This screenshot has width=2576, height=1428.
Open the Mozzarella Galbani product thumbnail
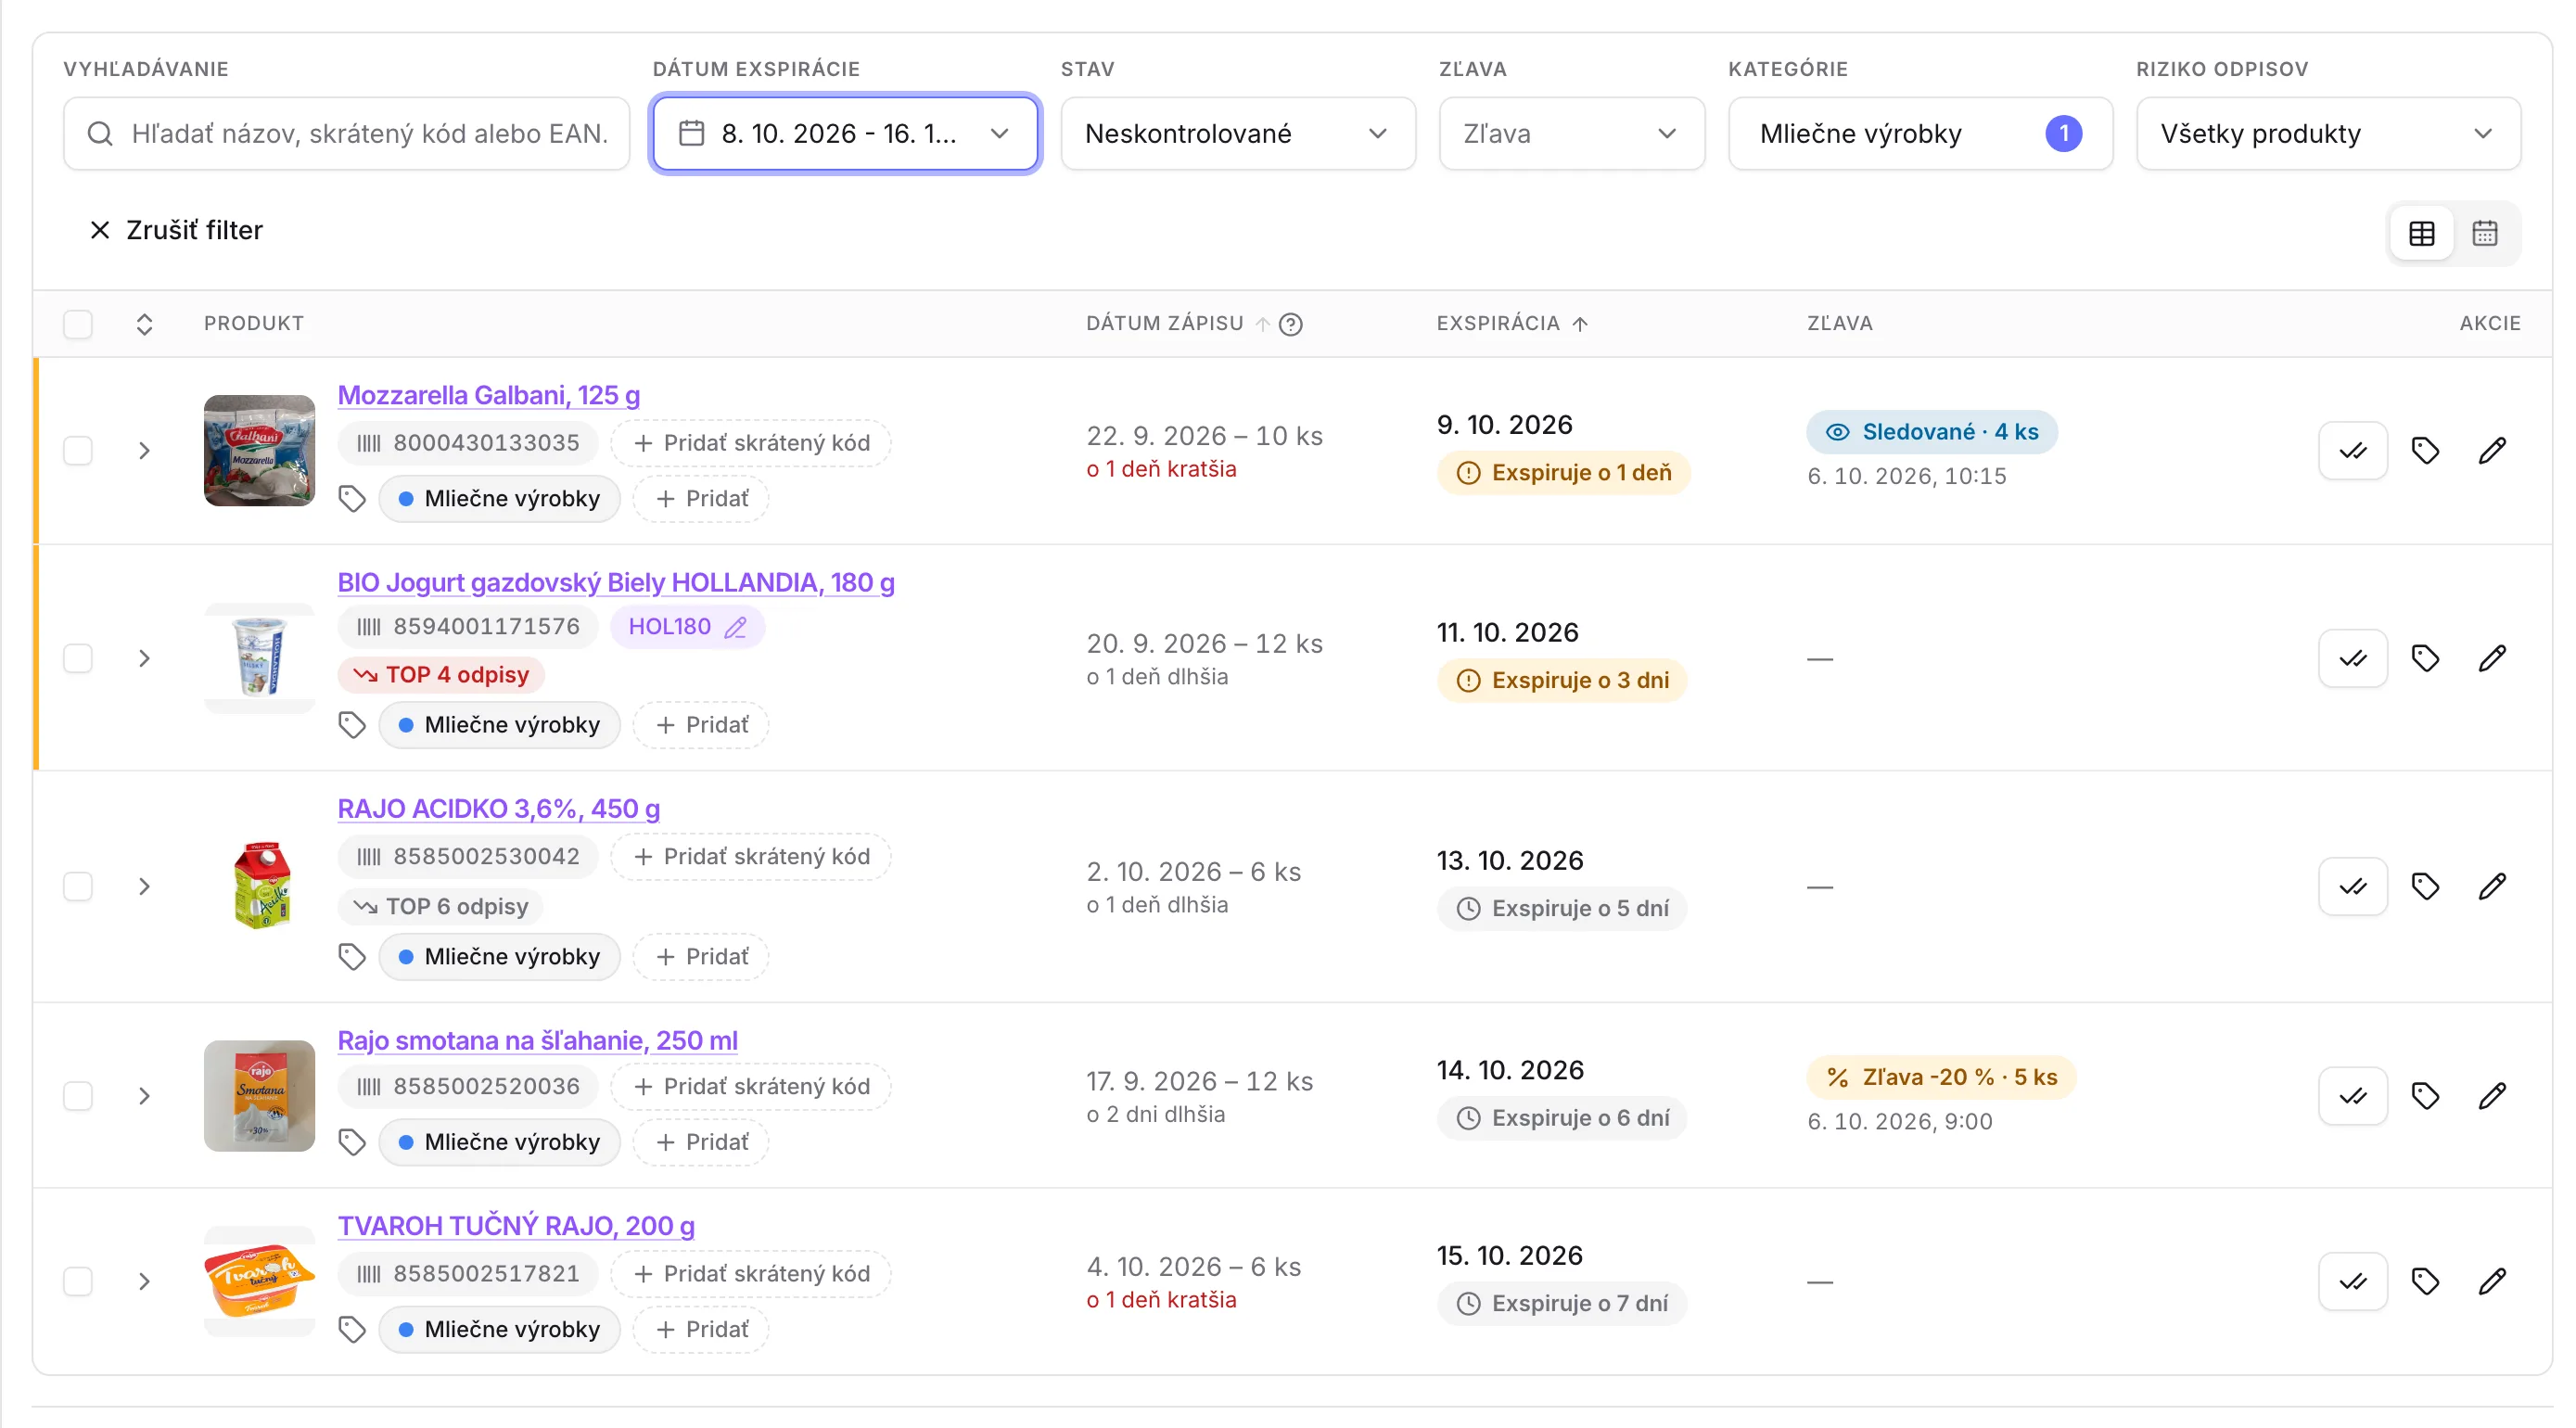pos(259,451)
